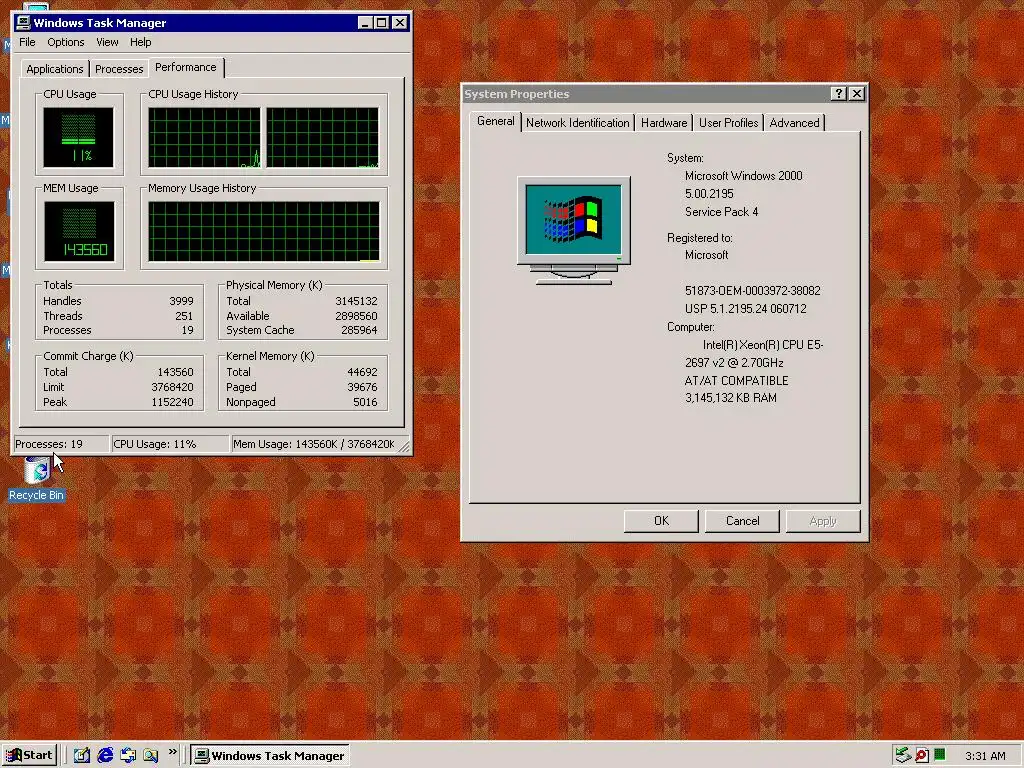
Task: Click the left CPU Usage History graph
Action: (x=204, y=138)
